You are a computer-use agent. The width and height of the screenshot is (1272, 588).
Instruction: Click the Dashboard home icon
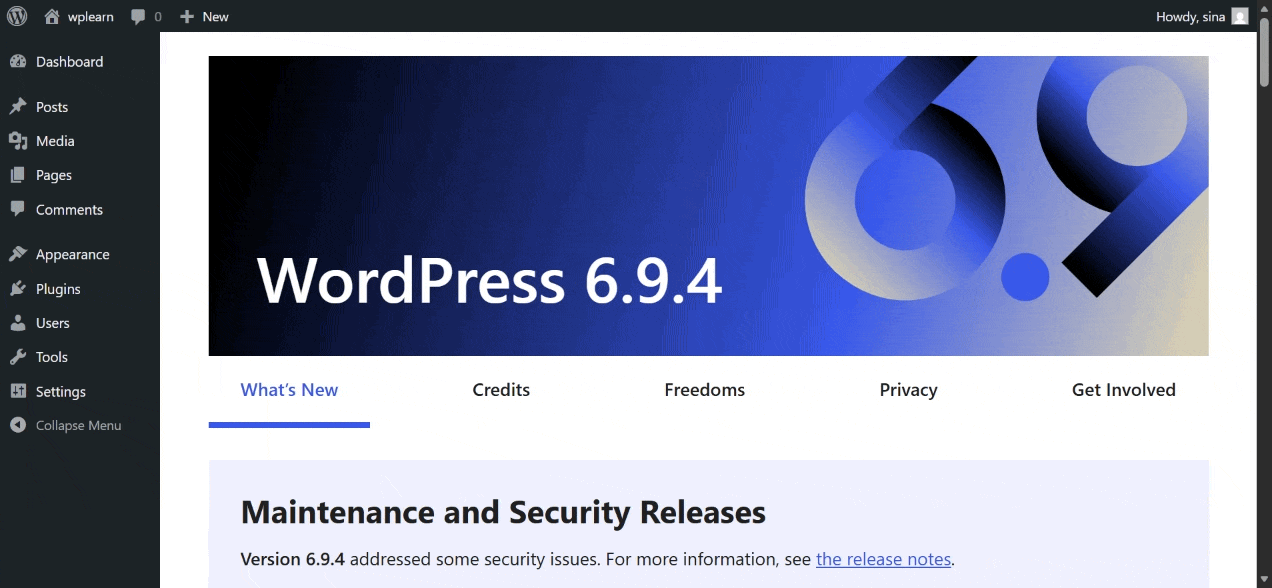click(x=17, y=61)
